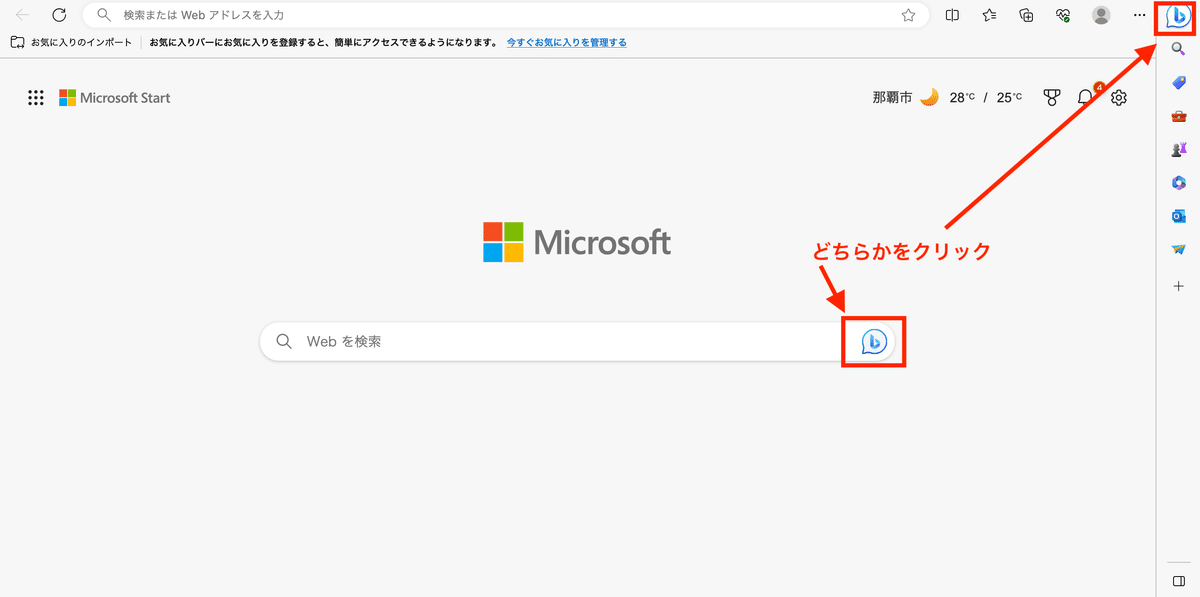
Task: Click the browser refresh button
Action: [x=59, y=15]
